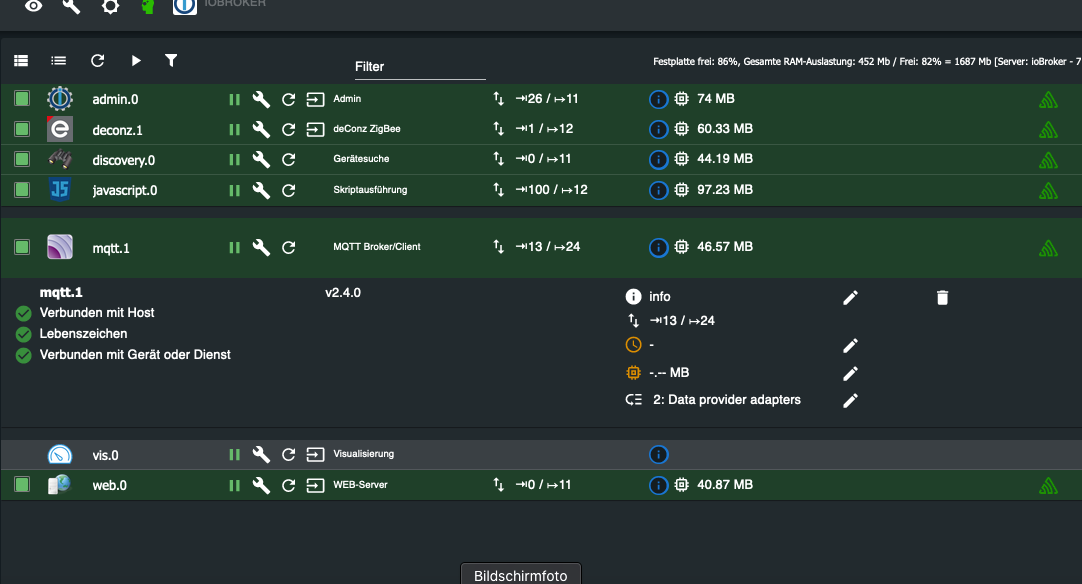
Task: Toggle the admin.0 checkbox
Action: [22, 99]
